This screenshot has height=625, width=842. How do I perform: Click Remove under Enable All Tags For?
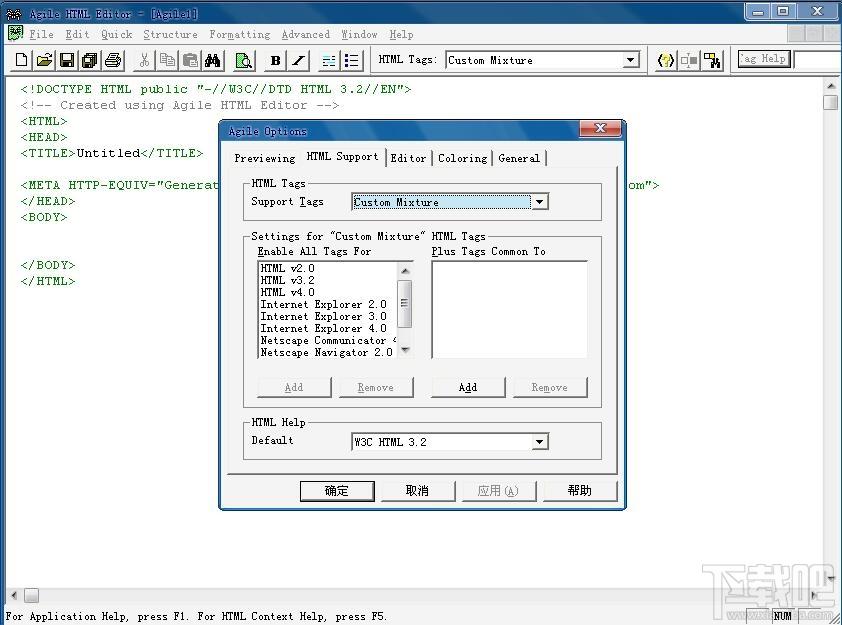[x=375, y=387]
